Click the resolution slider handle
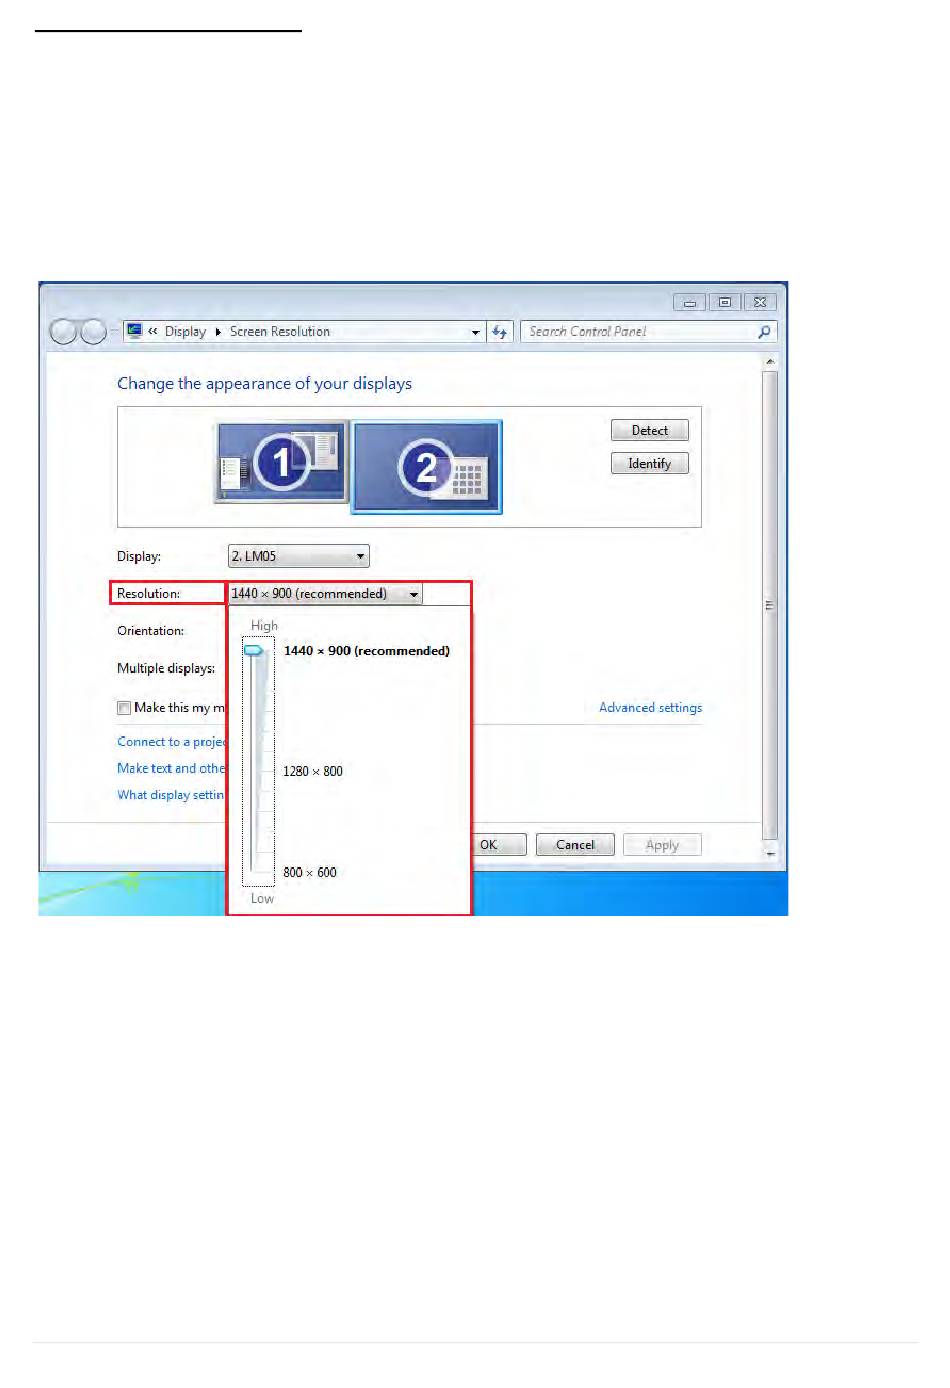The width and height of the screenshot is (950, 1388). [254, 650]
